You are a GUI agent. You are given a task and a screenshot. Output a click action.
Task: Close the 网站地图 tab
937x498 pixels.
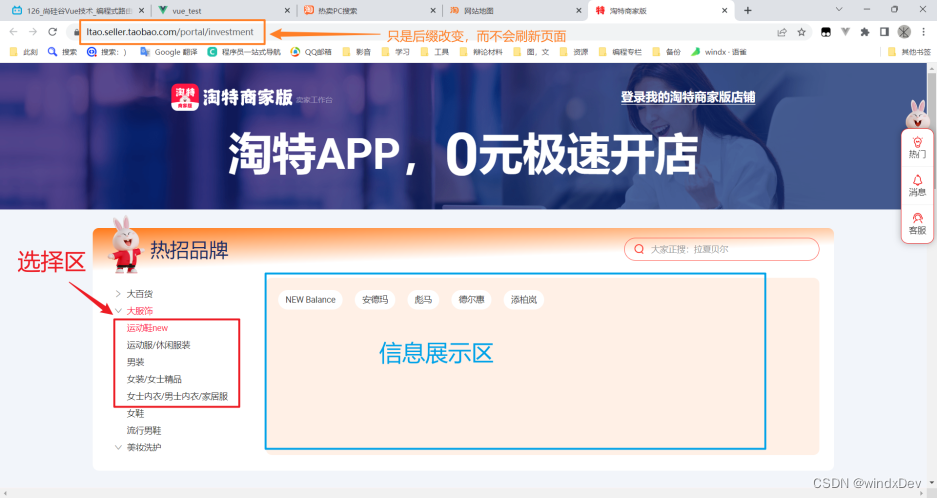pos(578,11)
